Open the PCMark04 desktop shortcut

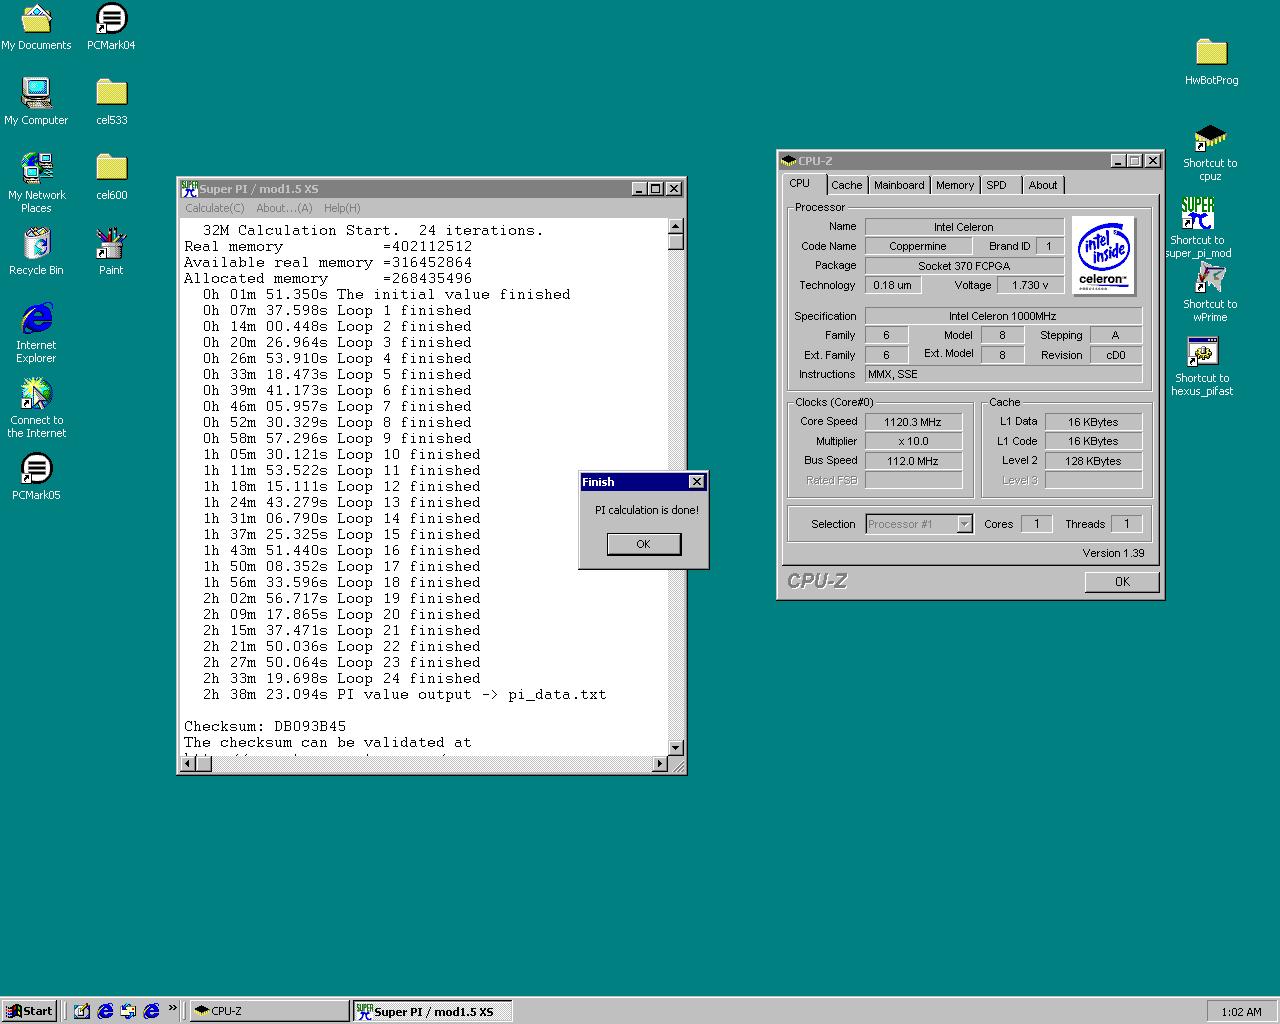click(111, 27)
